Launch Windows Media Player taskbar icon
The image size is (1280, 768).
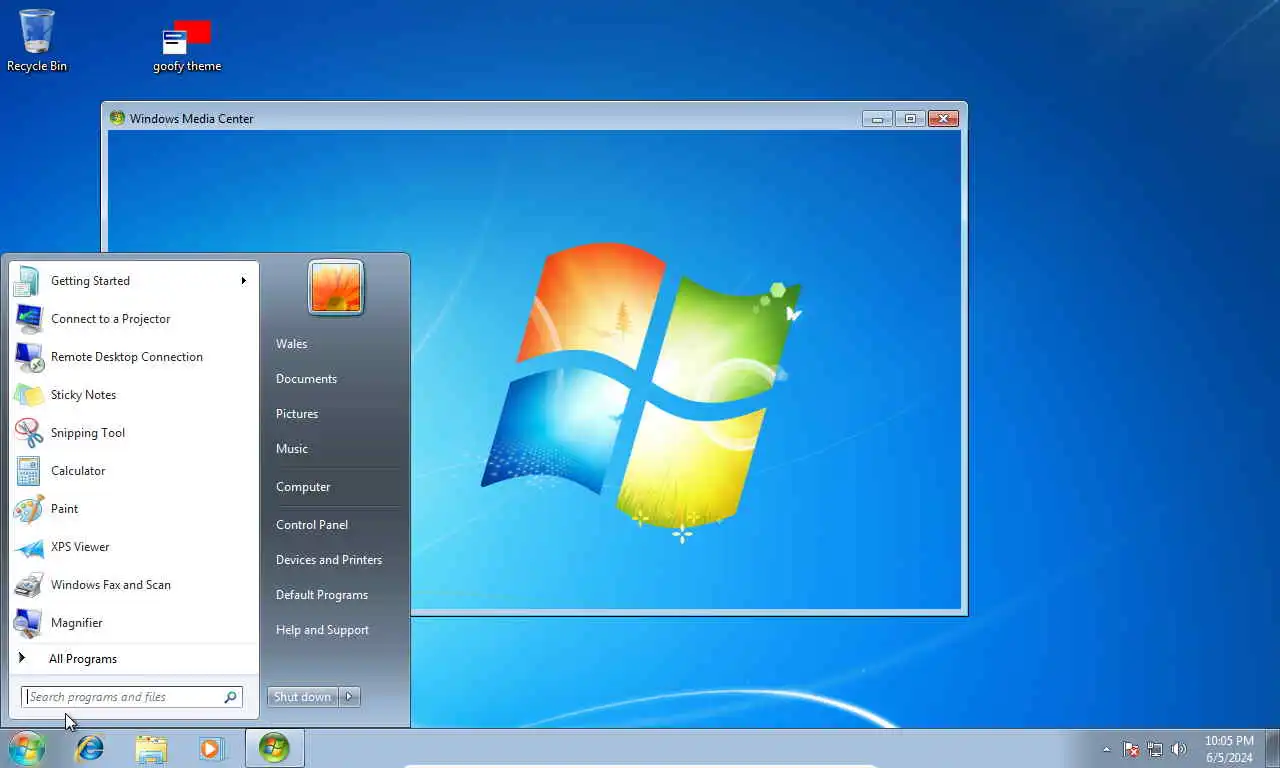pyautogui.click(x=211, y=748)
